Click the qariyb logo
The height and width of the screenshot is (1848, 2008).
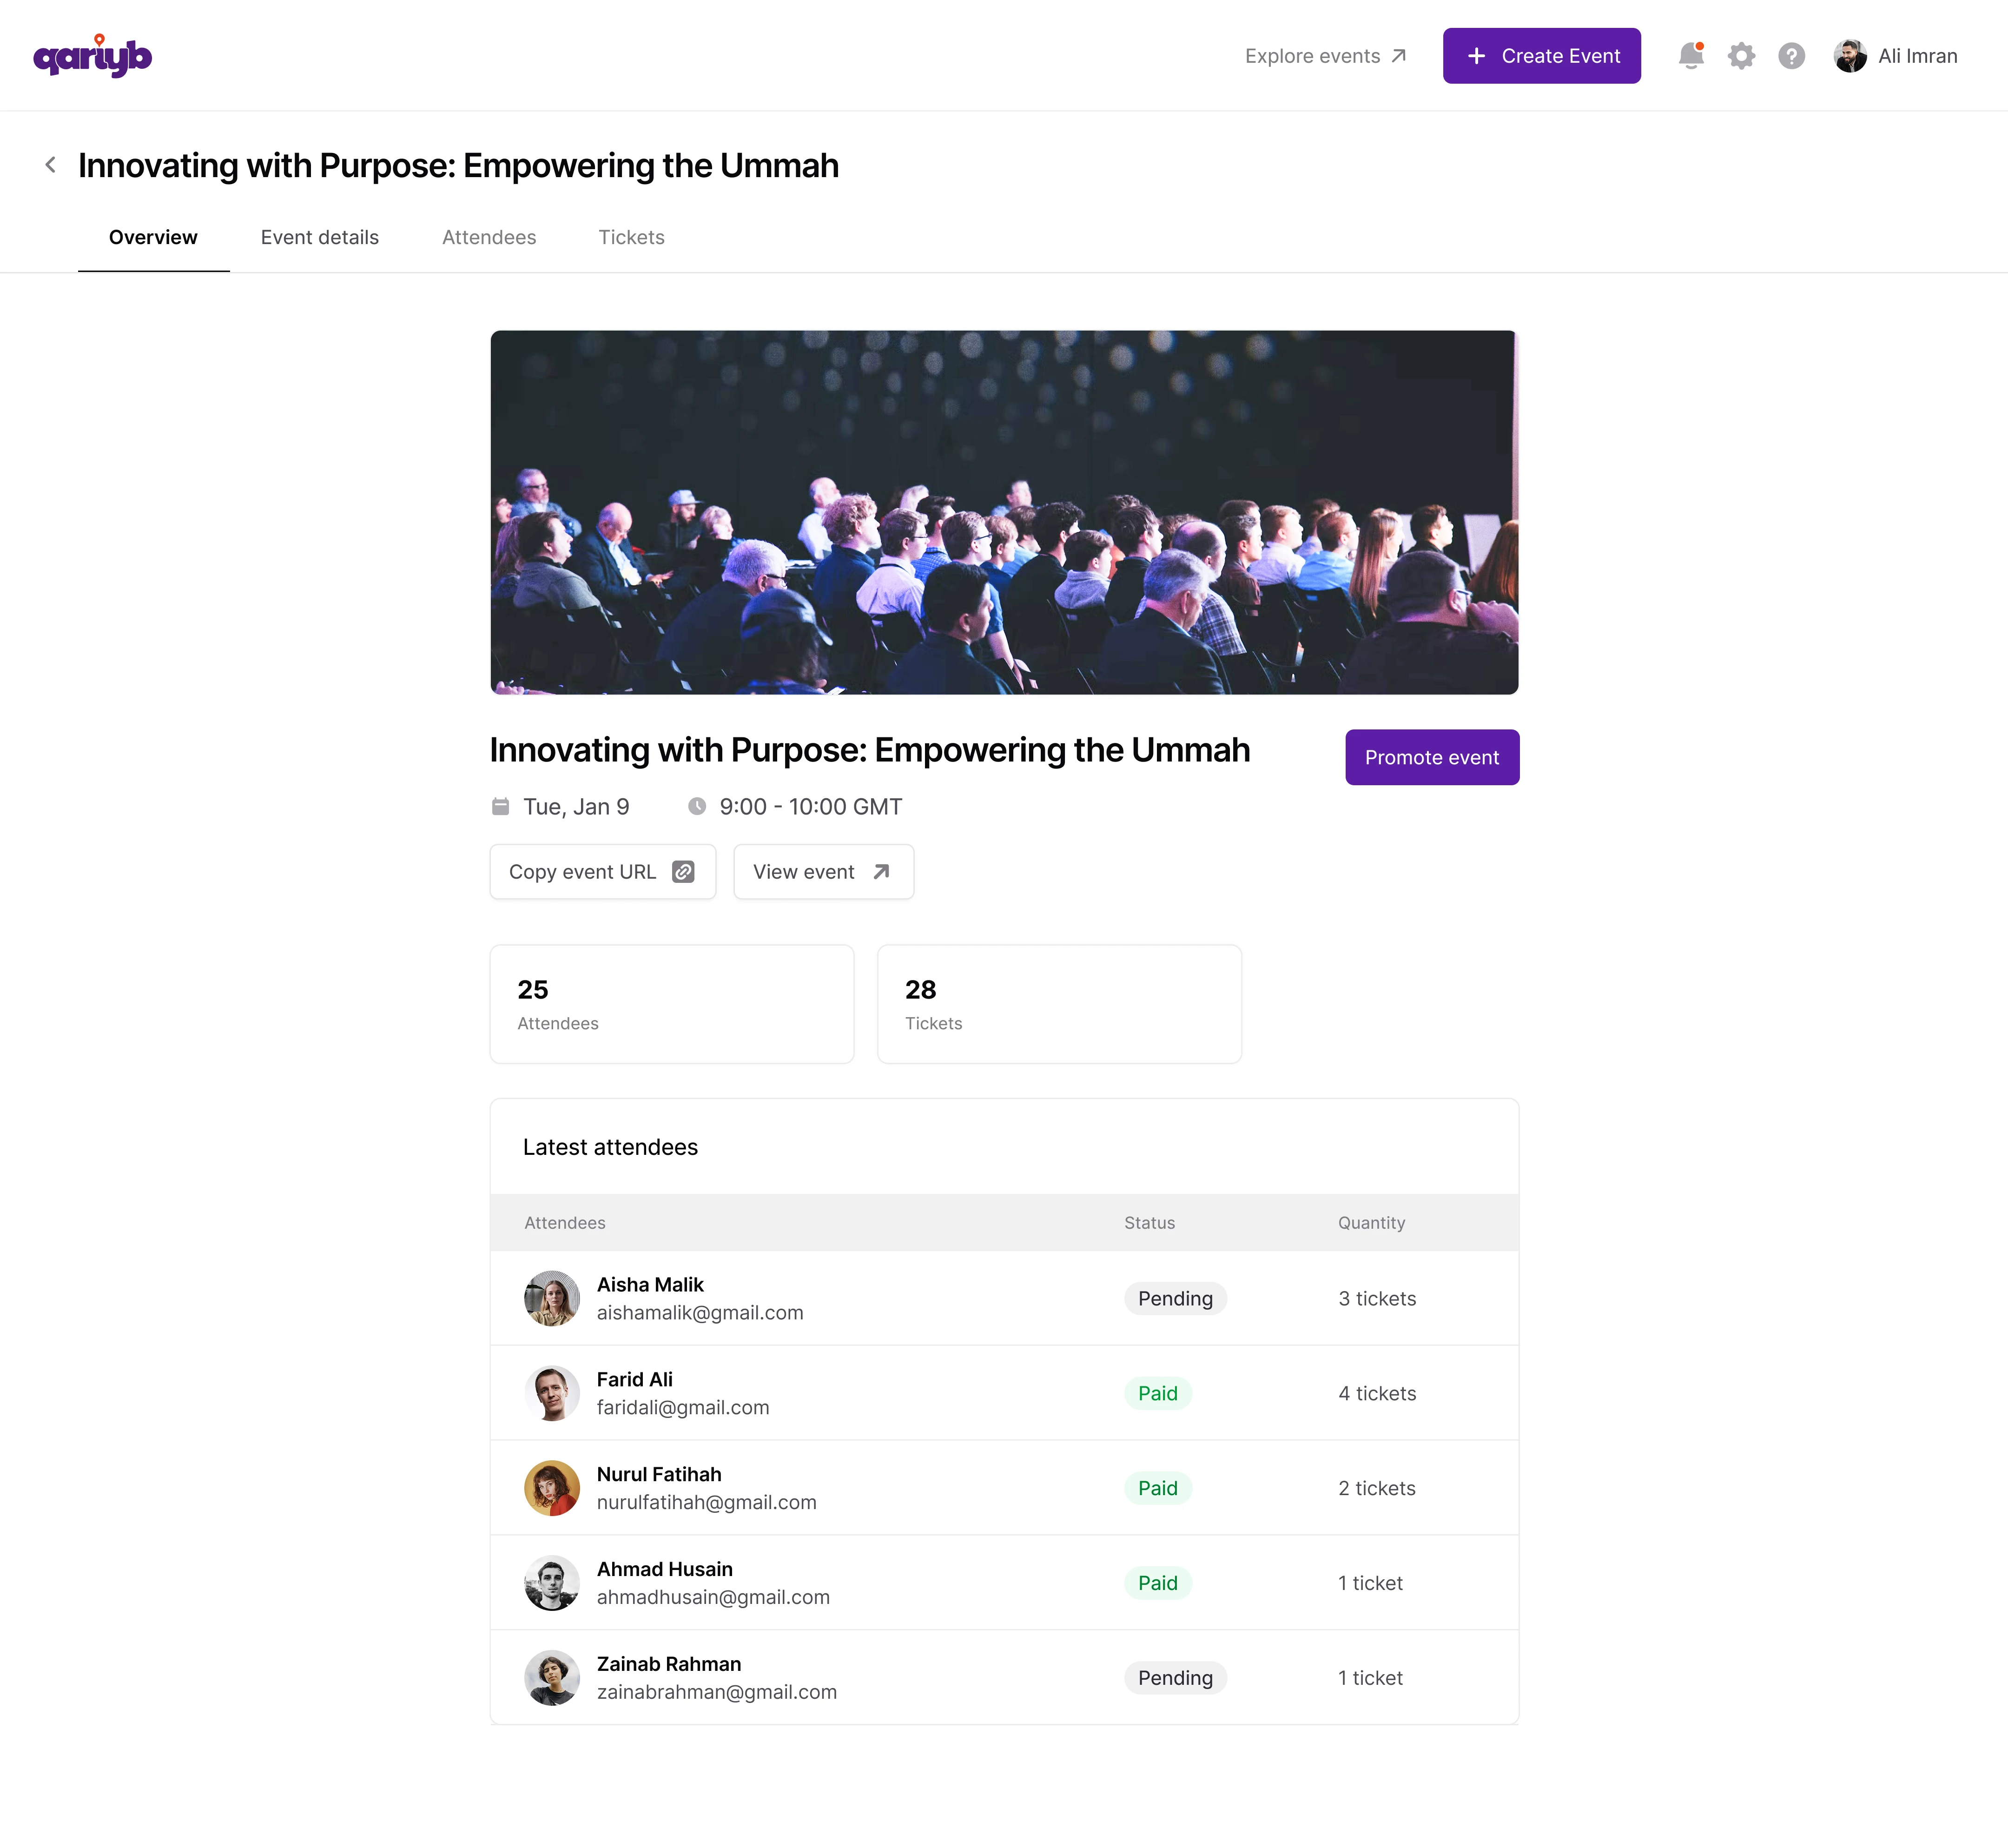92,56
